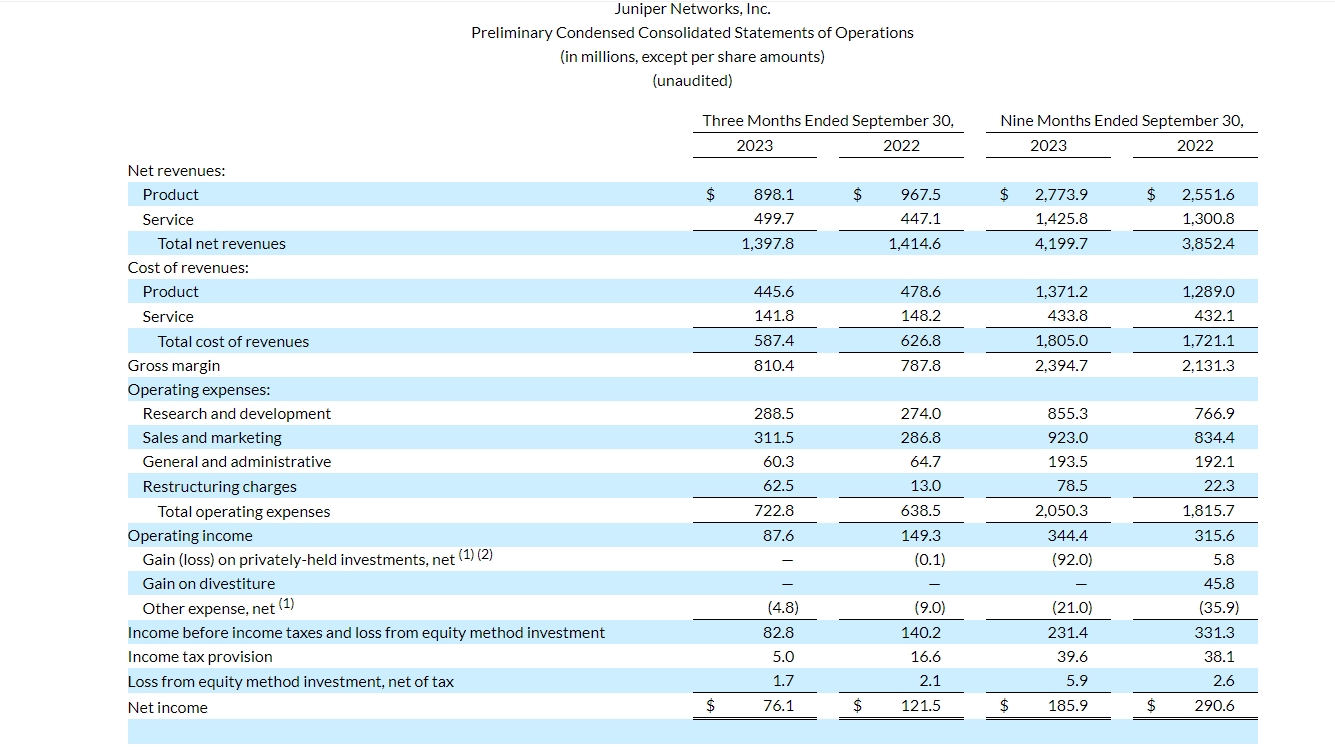The height and width of the screenshot is (750, 1335).
Task: Click the Total operating expenses label
Action: 243,512
